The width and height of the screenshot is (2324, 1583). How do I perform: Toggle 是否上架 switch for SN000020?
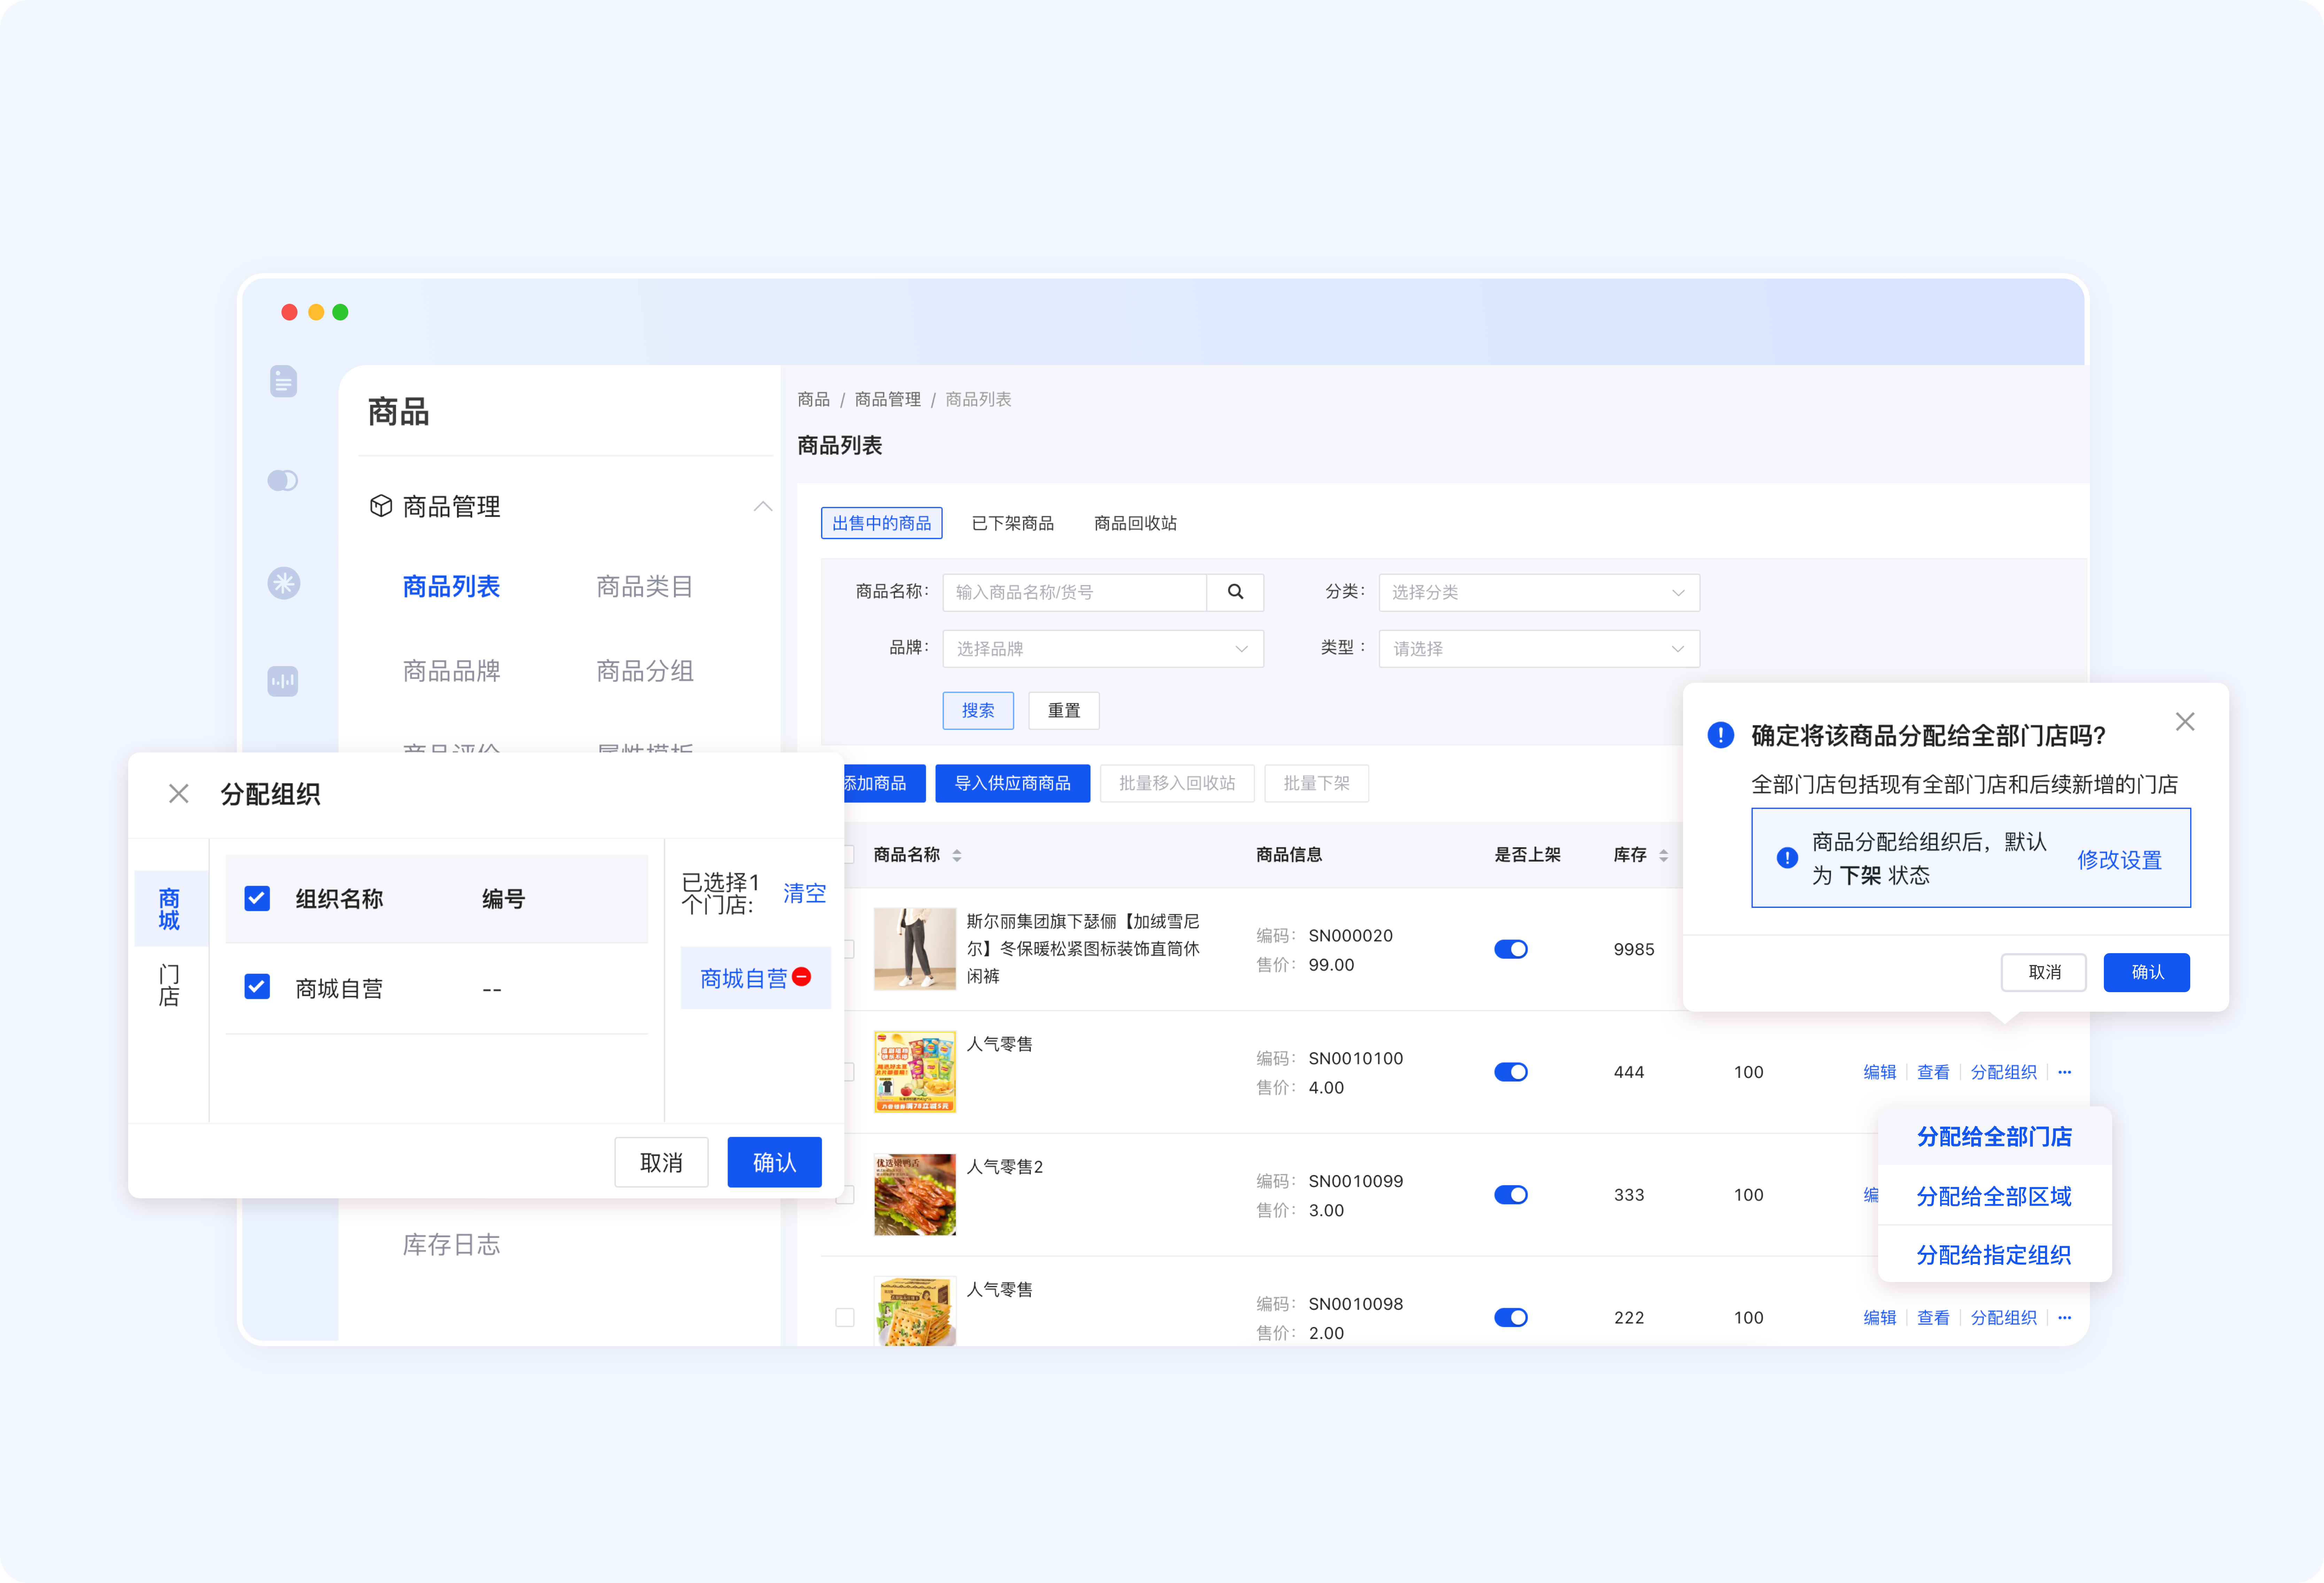[x=1511, y=949]
